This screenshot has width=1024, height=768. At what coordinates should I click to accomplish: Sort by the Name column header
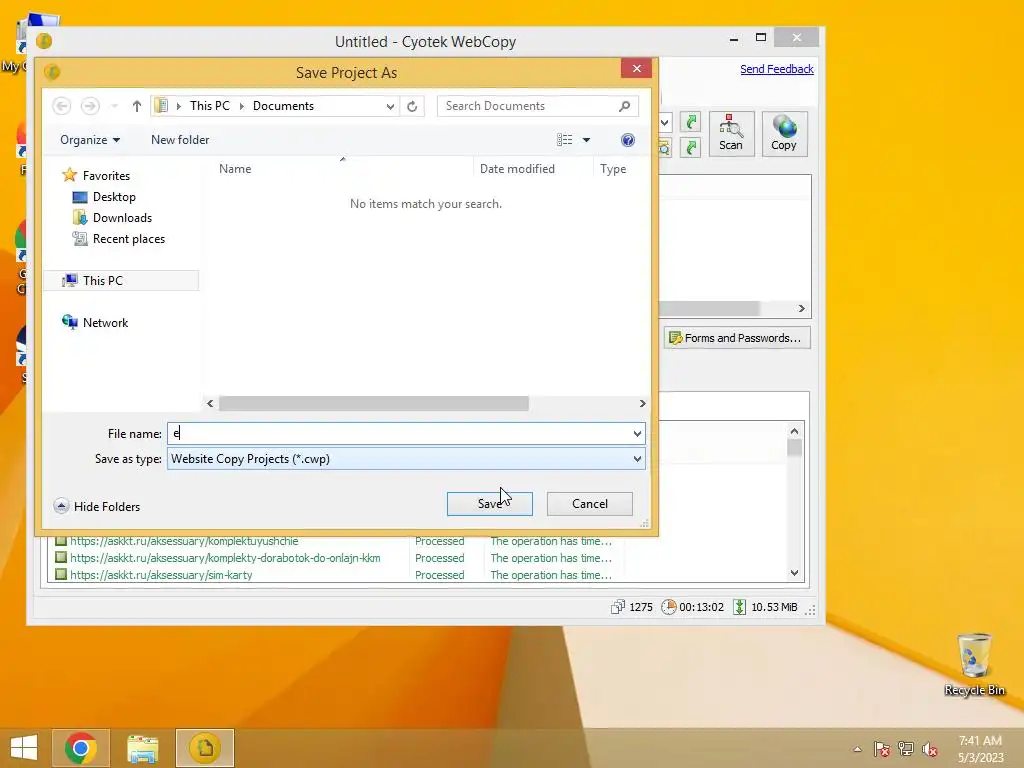235,168
